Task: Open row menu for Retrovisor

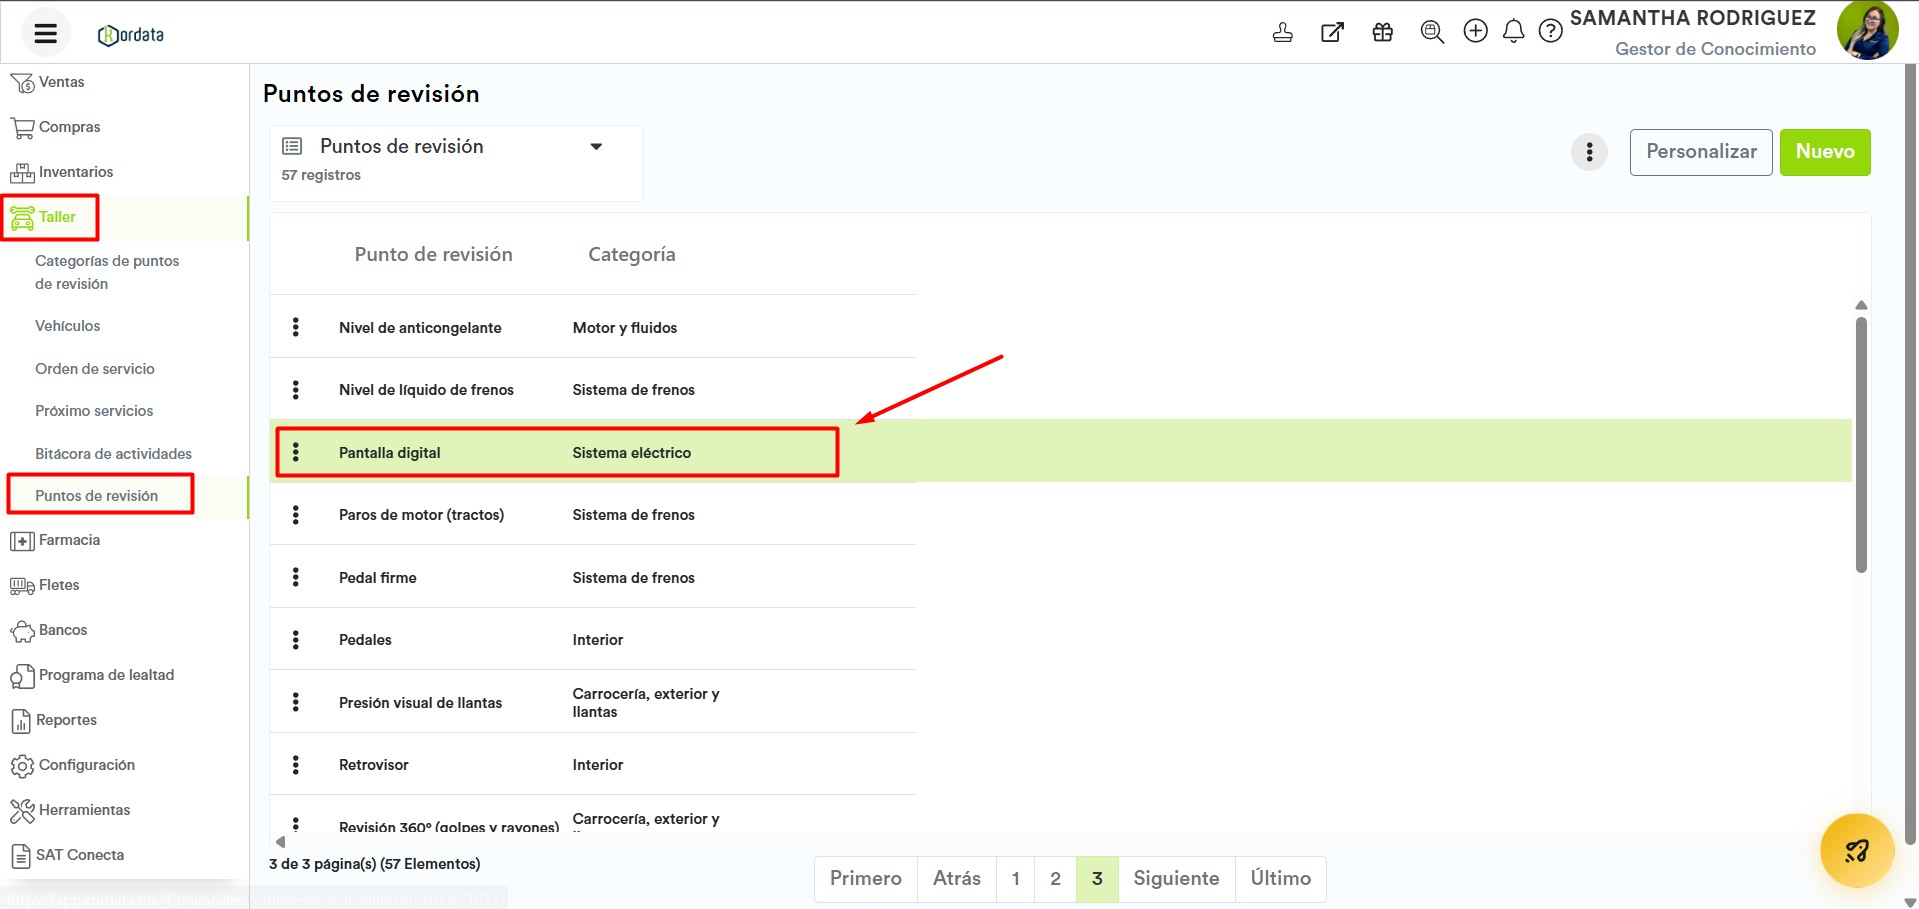Action: click(295, 764)
